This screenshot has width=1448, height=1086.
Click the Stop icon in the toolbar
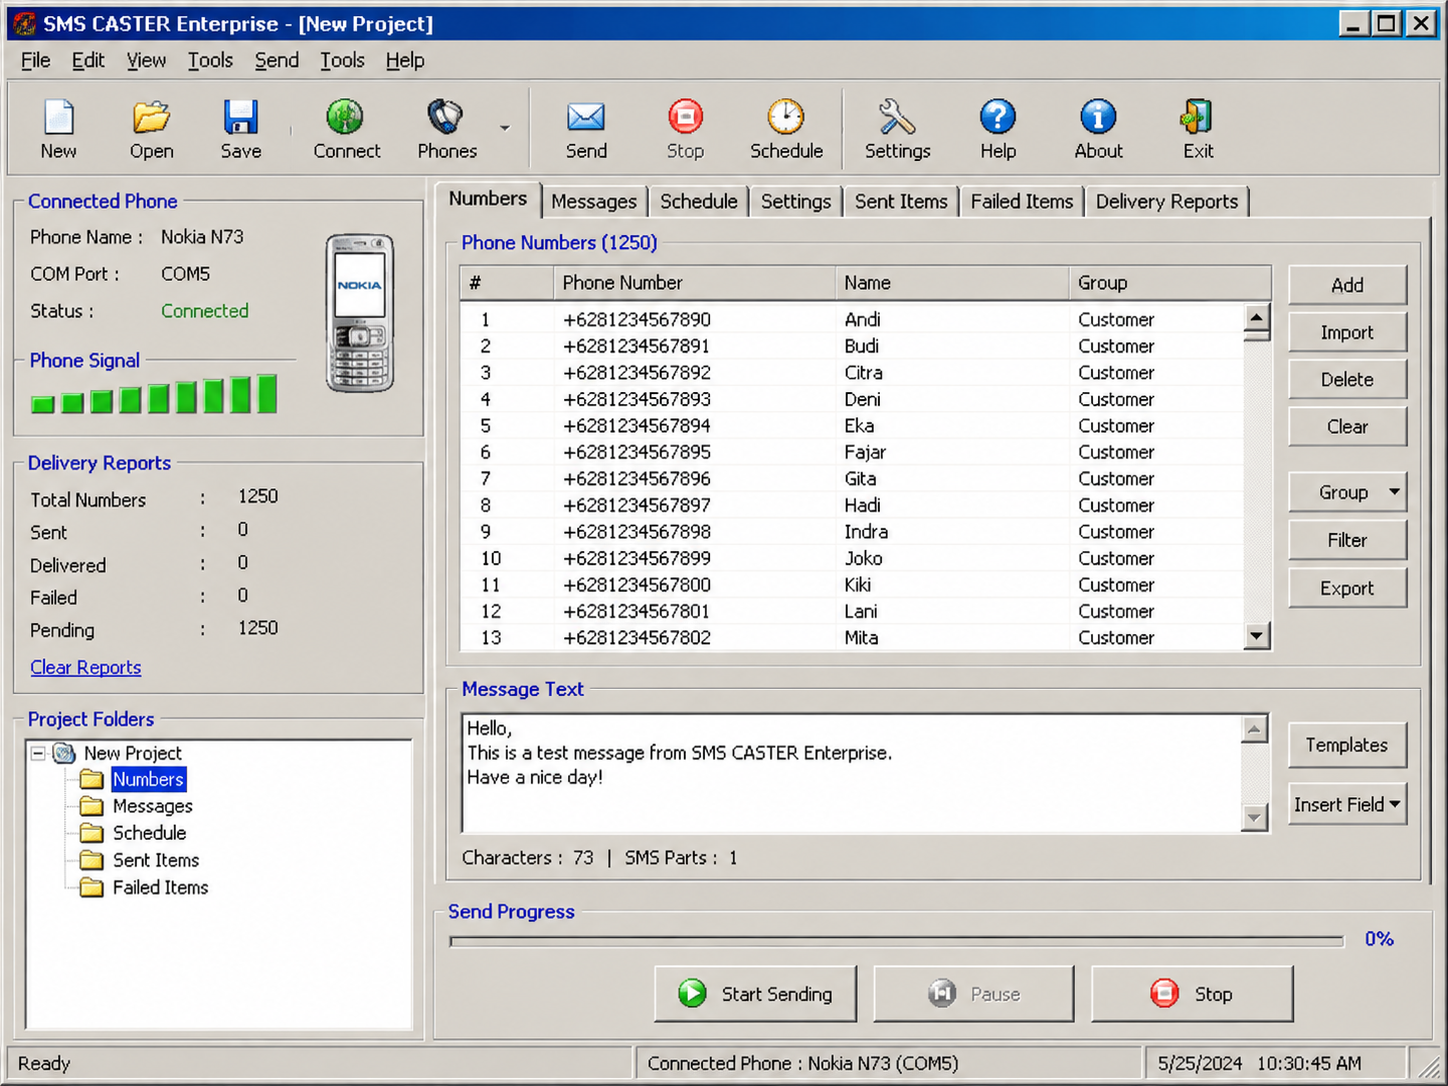(685, 129)
